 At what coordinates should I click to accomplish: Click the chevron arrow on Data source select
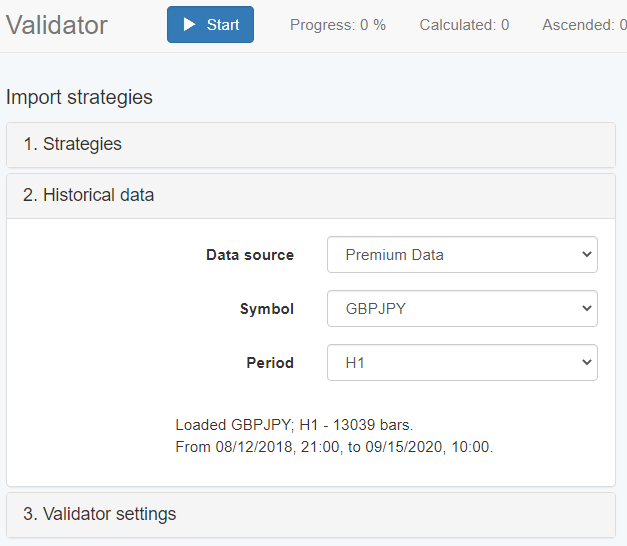coord(586,255)
